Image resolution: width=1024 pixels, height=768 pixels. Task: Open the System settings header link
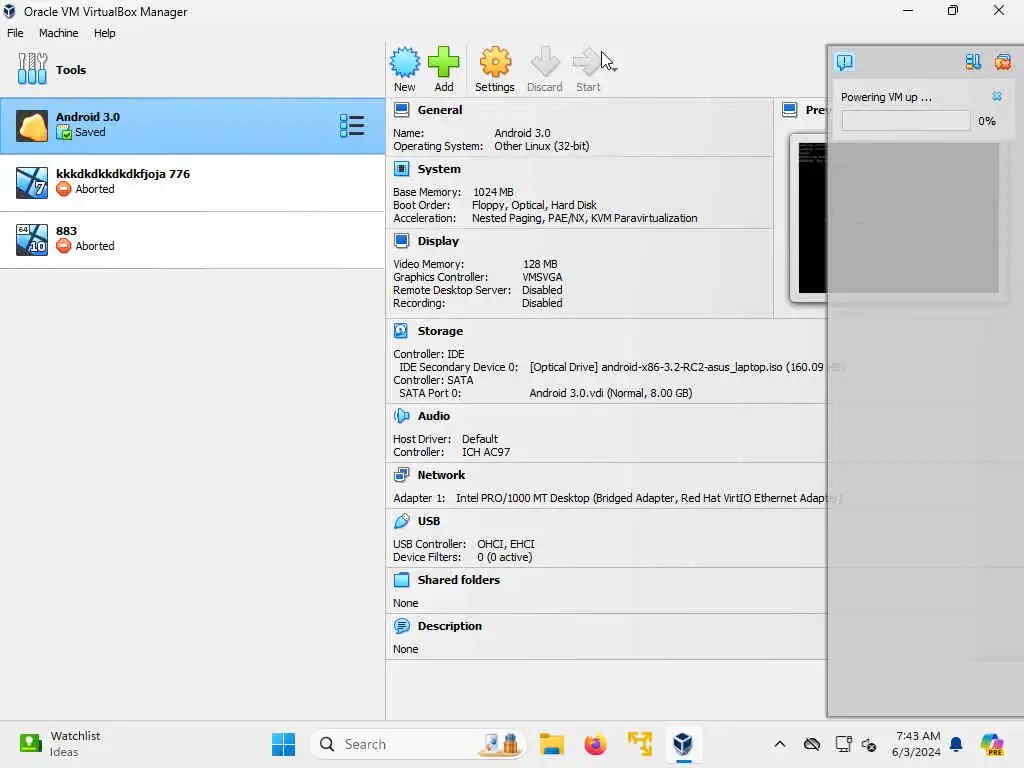pos(439,169)
